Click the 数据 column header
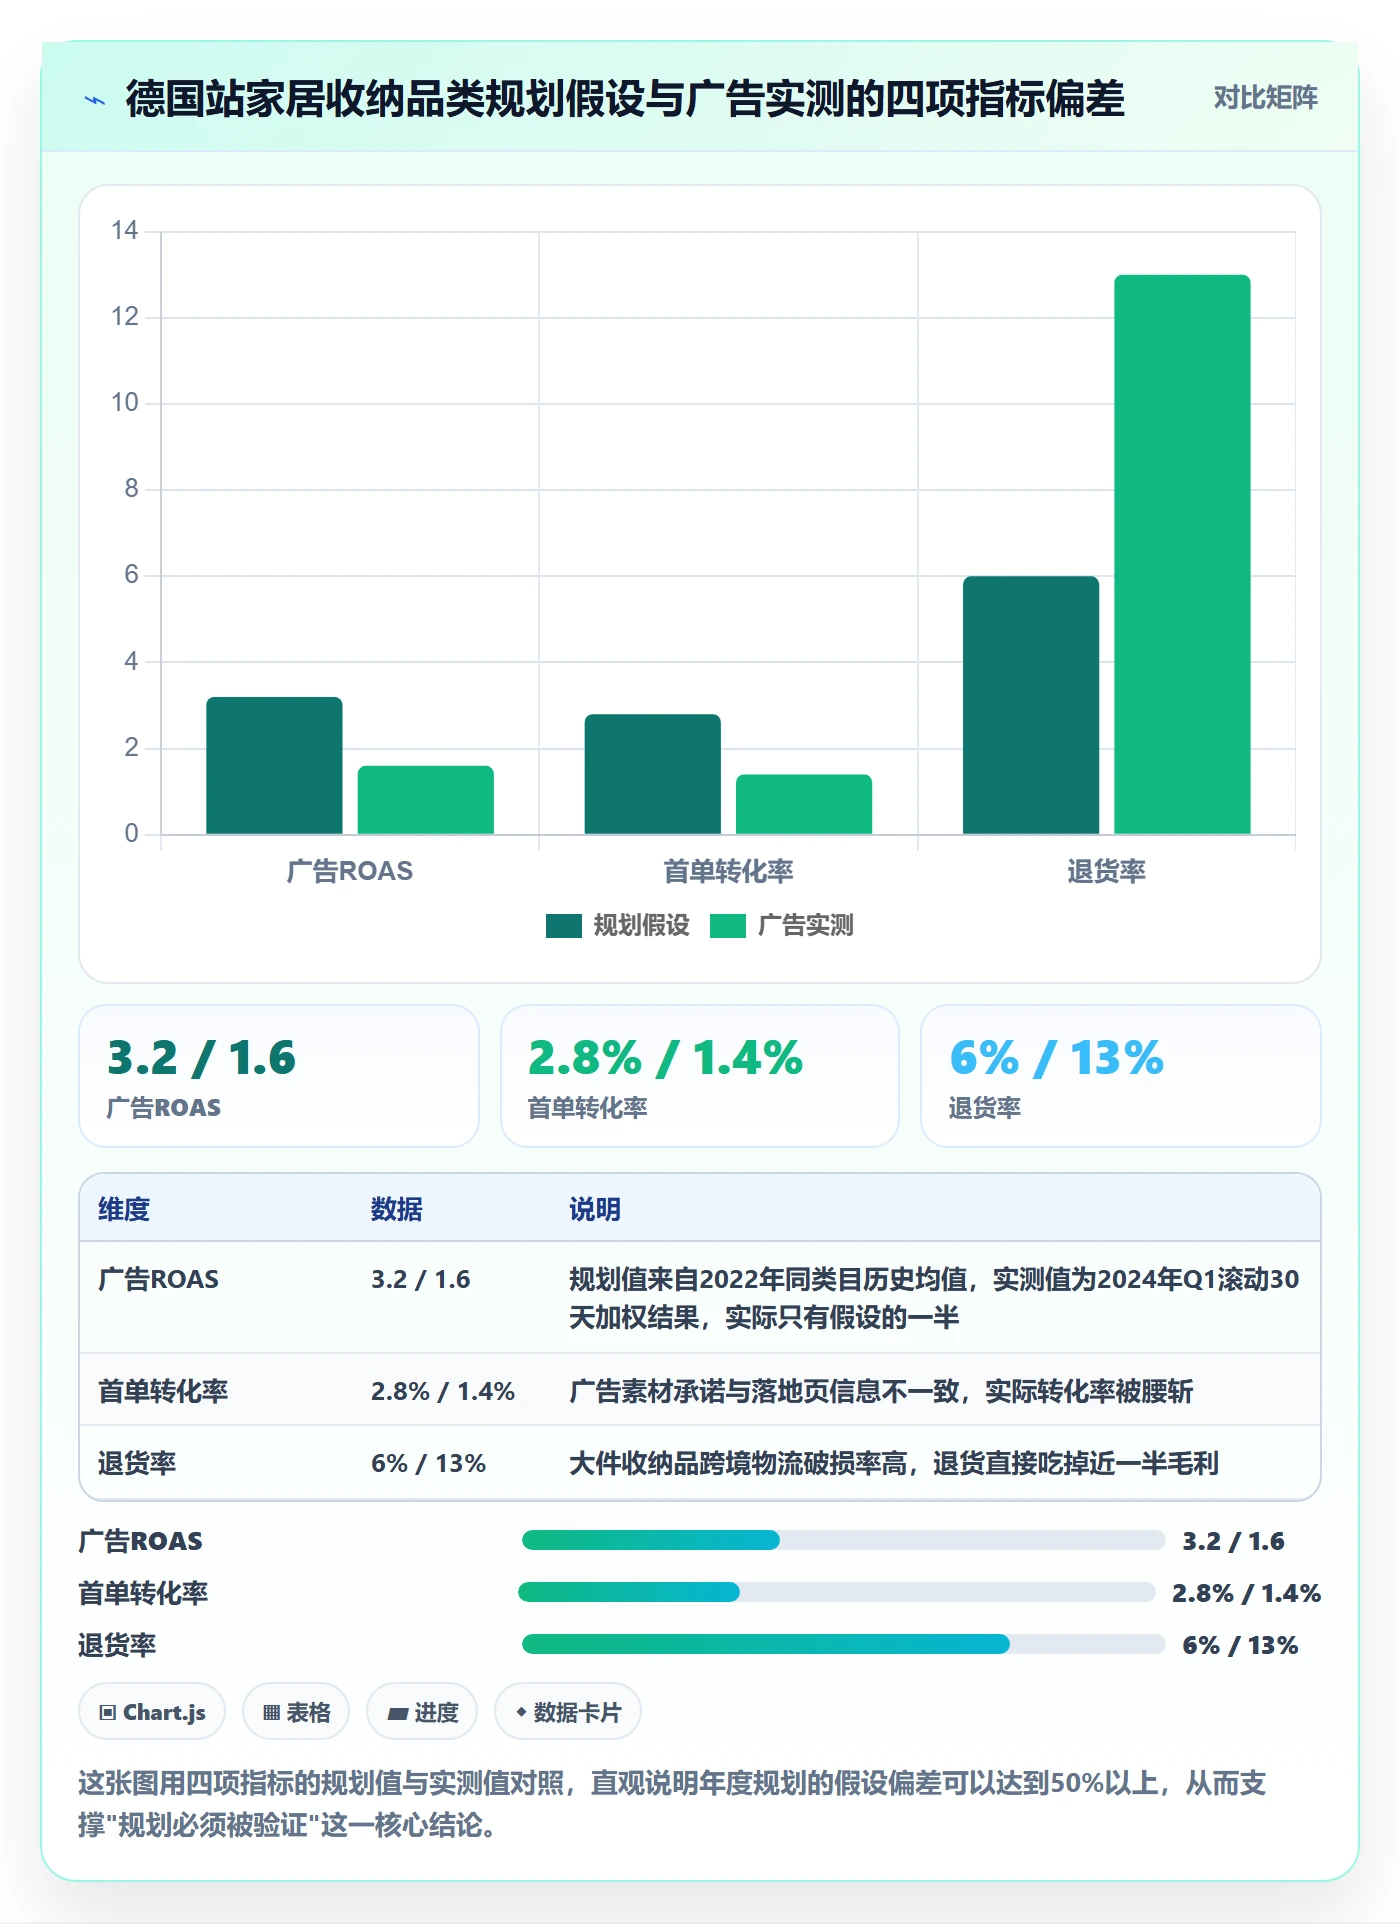This screenshot has width=1400, height=1924. coord(397,1209)
